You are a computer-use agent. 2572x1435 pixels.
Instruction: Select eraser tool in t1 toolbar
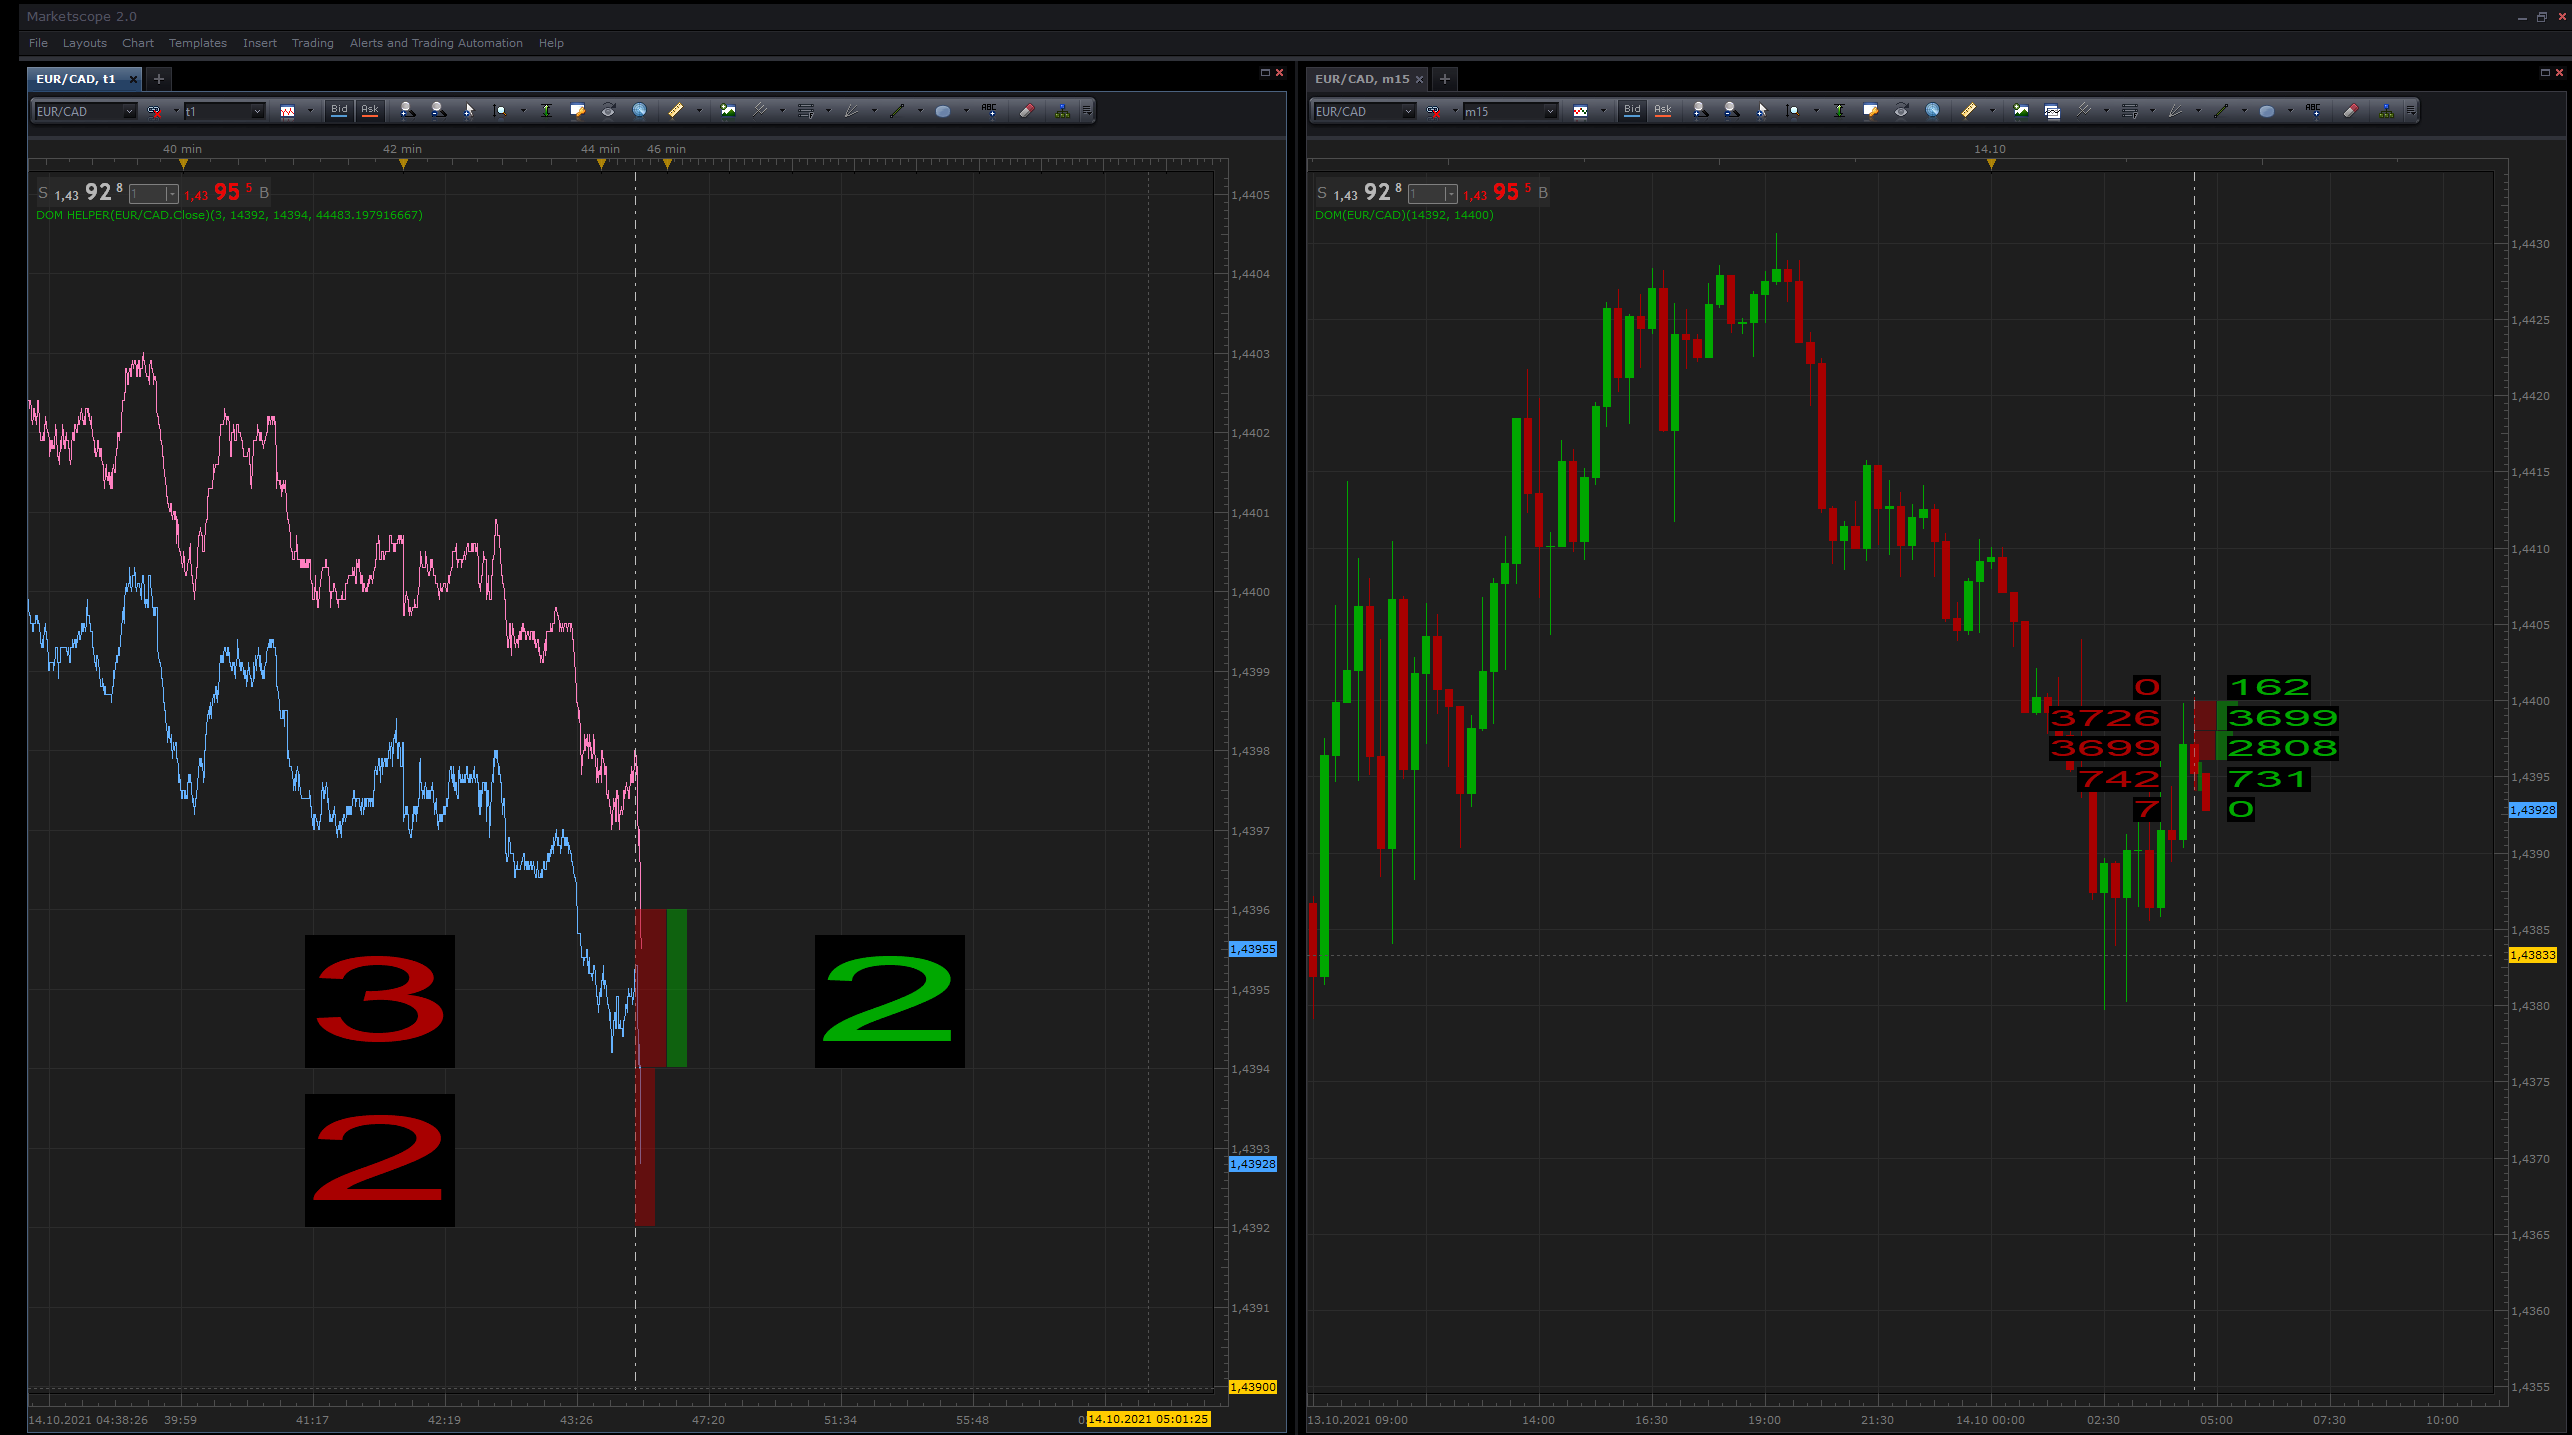point(1026,111)
